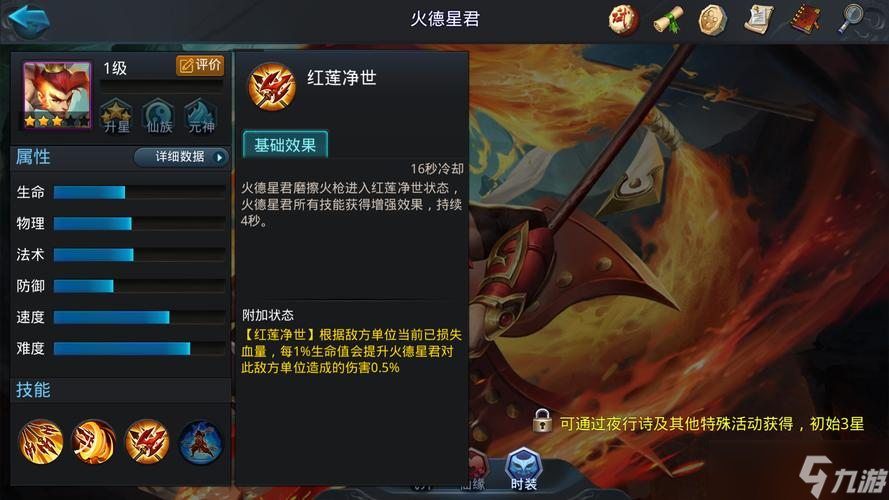Open the red book icon
Viewport: 889px width, 500px height.
tap(806, 20)
